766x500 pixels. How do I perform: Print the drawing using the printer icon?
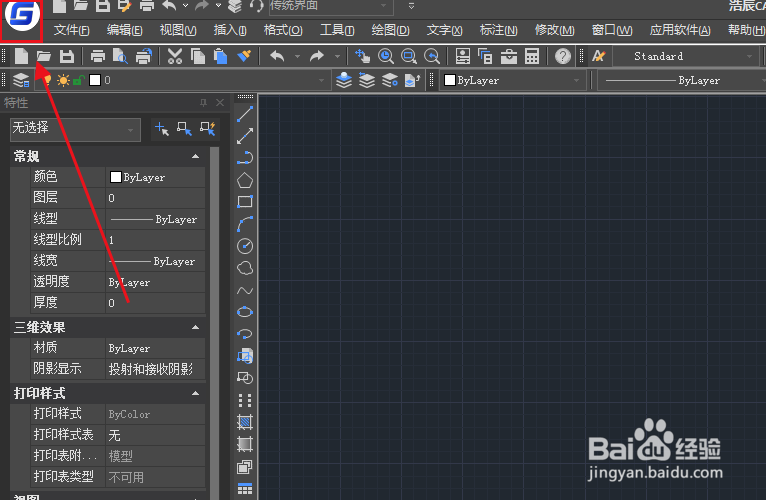pos(98,56)
